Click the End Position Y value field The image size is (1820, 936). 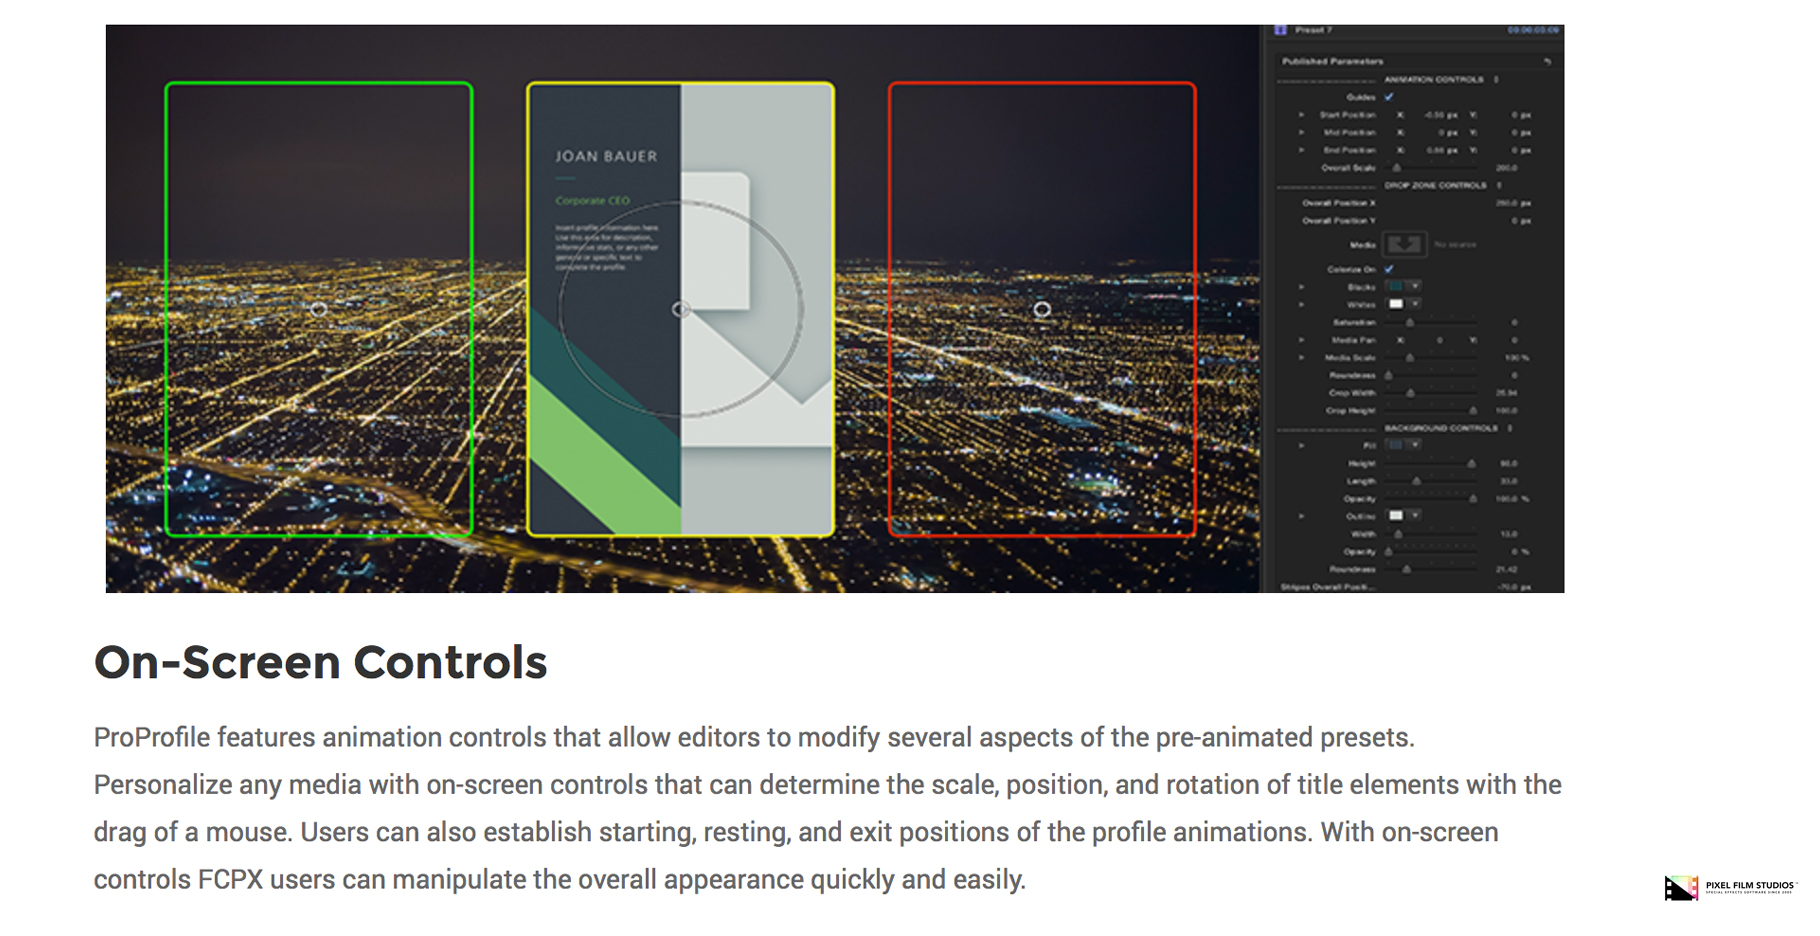click(x=1521, y=150)
